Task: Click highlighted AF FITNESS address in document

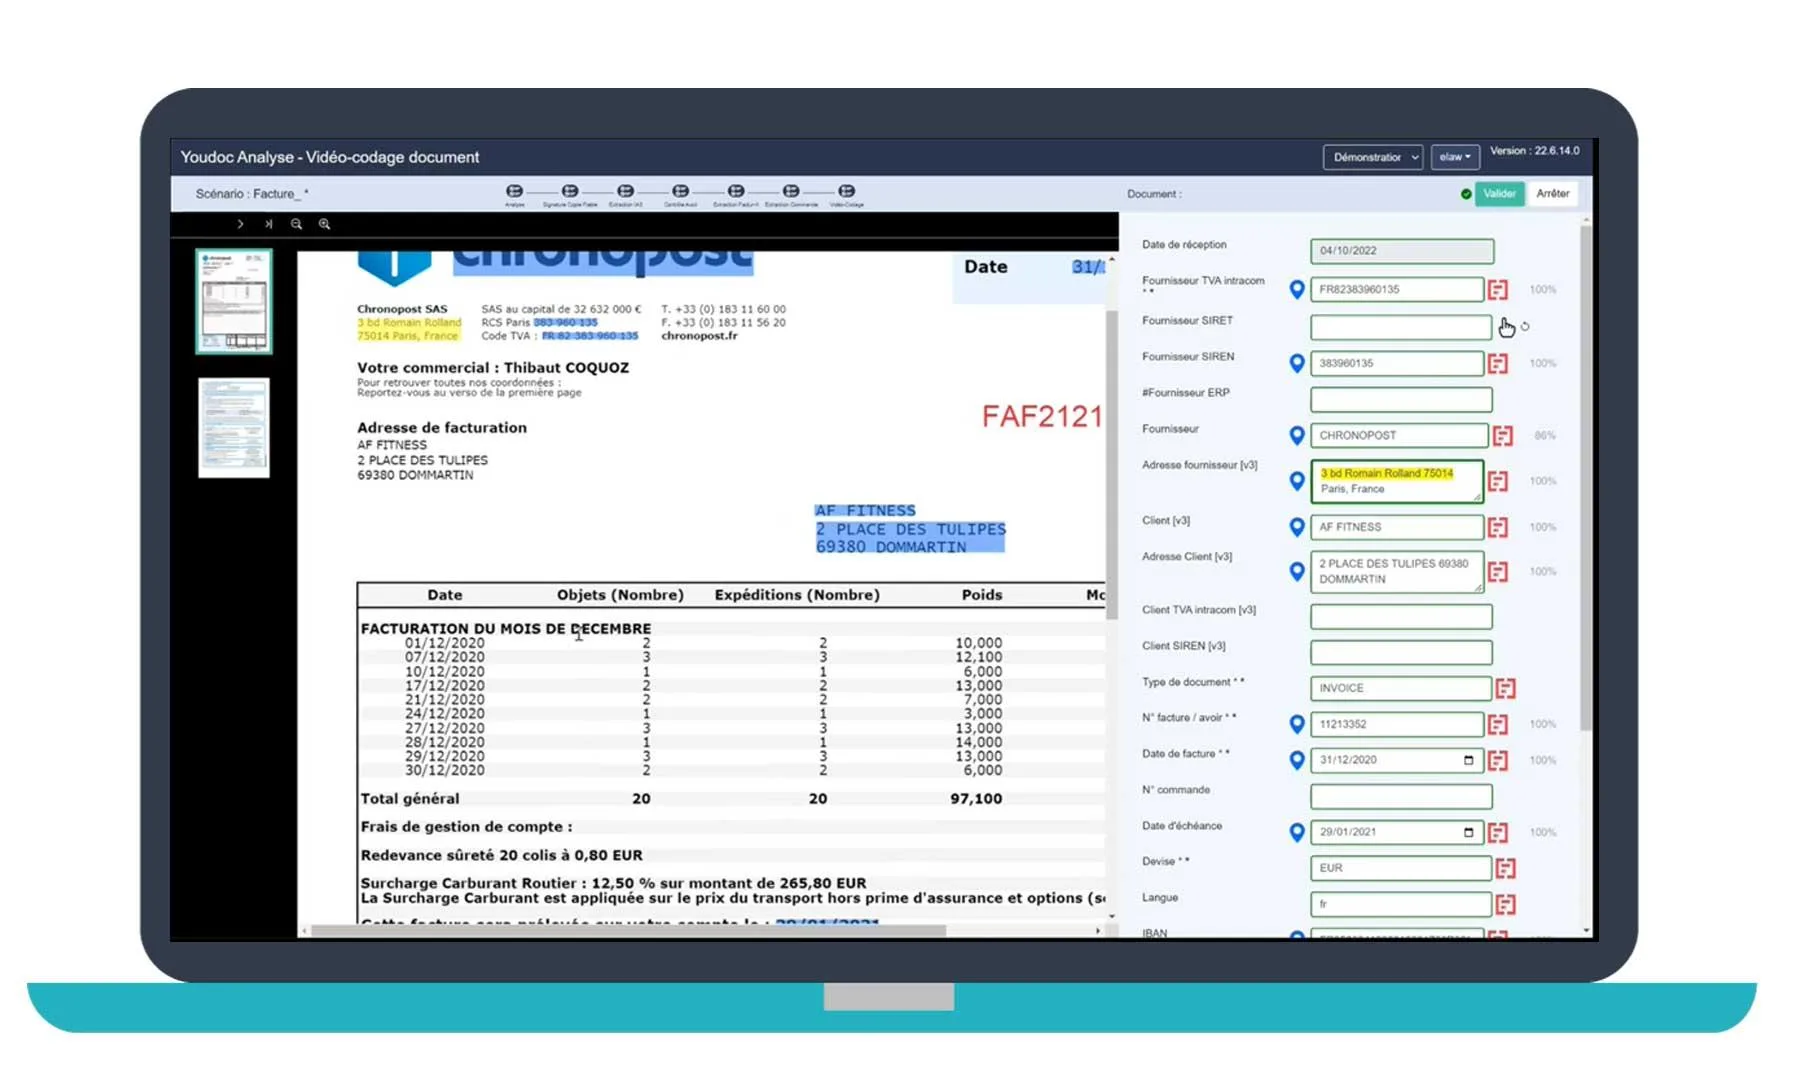Action: click(x=910, y=529)
